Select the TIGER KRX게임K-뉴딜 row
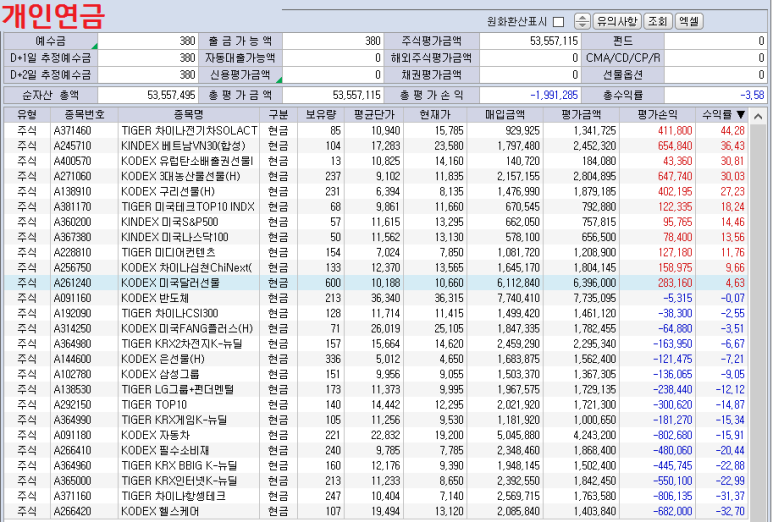This screenshot has width=773, height=522. click(x=376, y=420)
